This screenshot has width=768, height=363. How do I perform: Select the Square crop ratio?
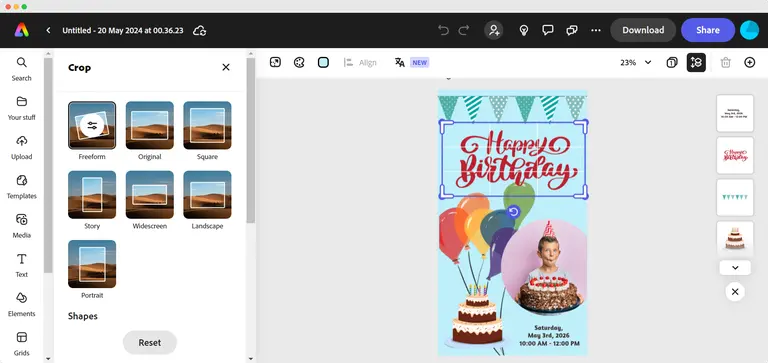[x=207, y=125]
